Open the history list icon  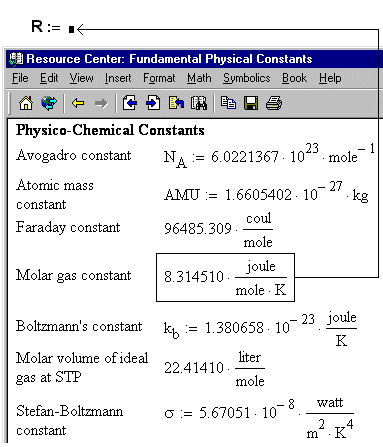tap(176, 103)
